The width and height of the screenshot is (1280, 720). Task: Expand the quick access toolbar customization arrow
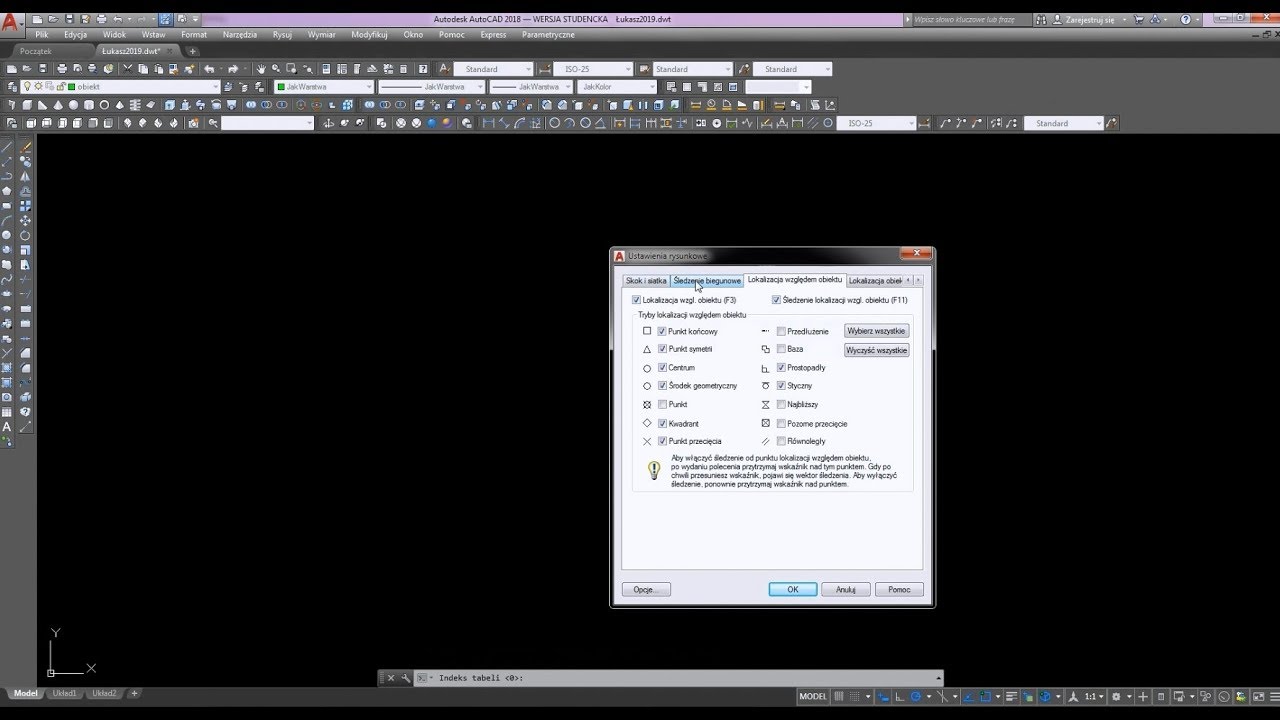click(195, 19)
